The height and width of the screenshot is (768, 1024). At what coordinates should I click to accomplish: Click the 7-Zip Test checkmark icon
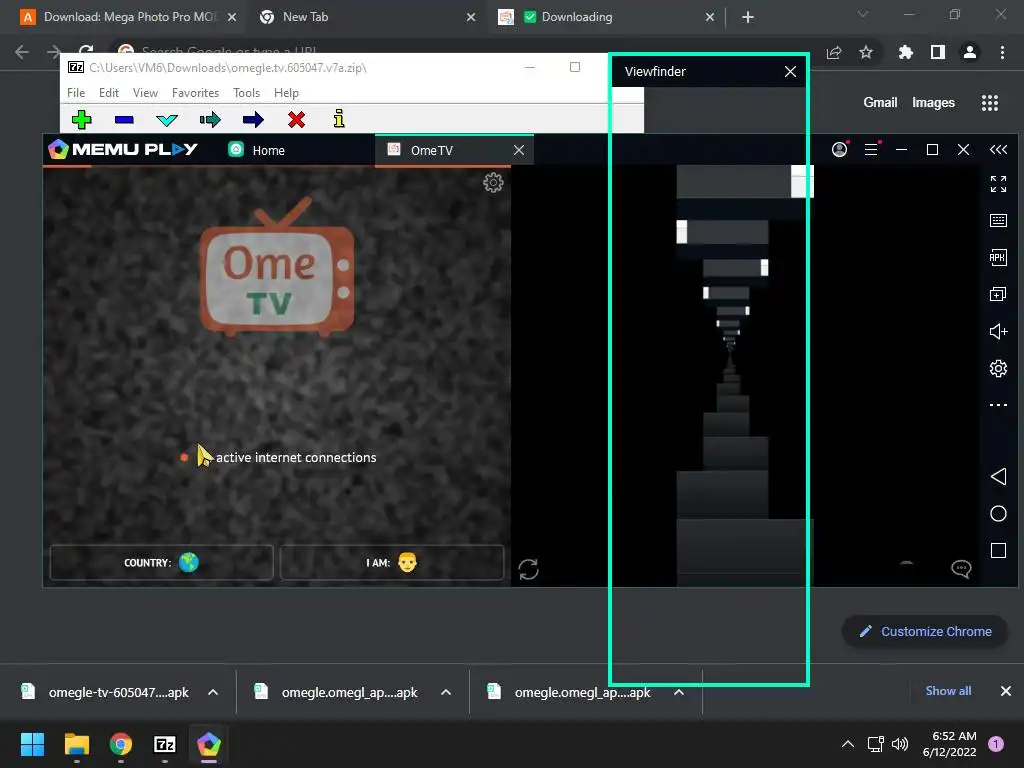coord(167,120)
